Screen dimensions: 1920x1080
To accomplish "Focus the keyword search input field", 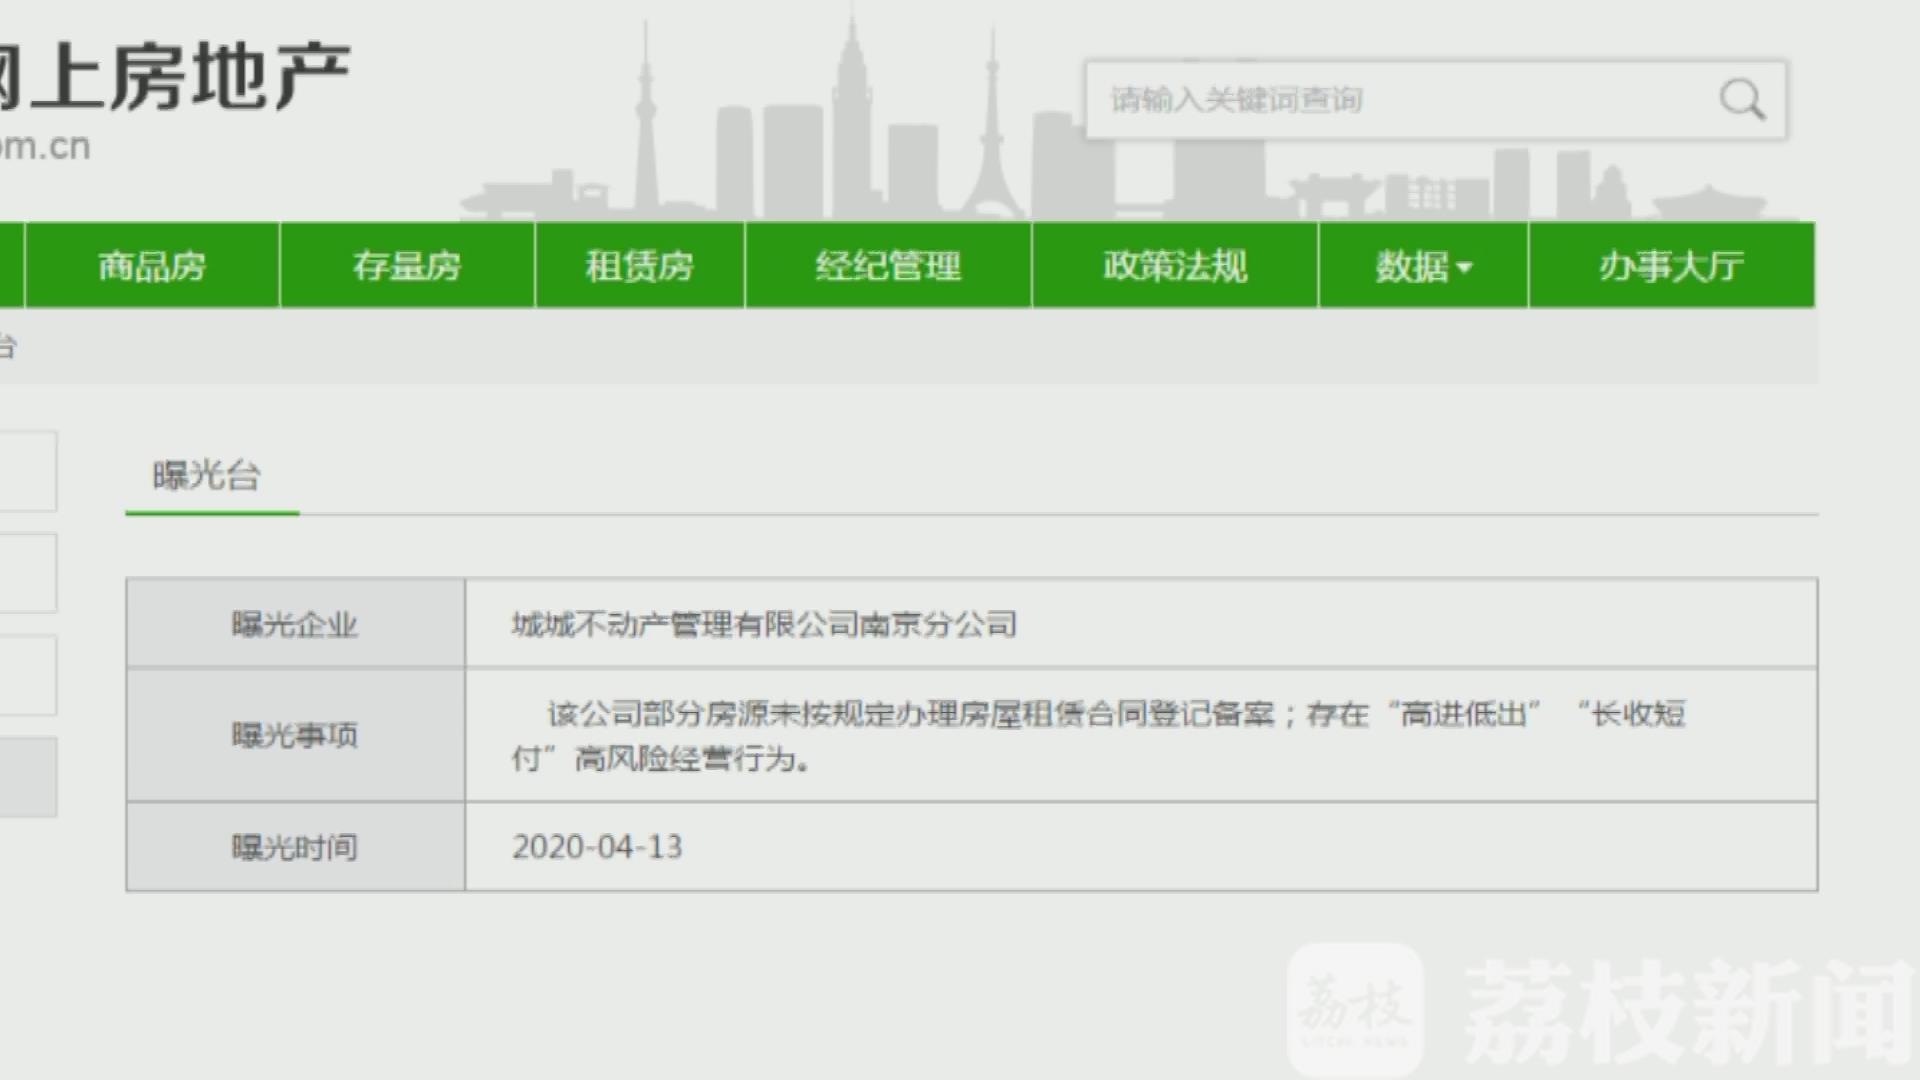I will tap(1436, 100).
